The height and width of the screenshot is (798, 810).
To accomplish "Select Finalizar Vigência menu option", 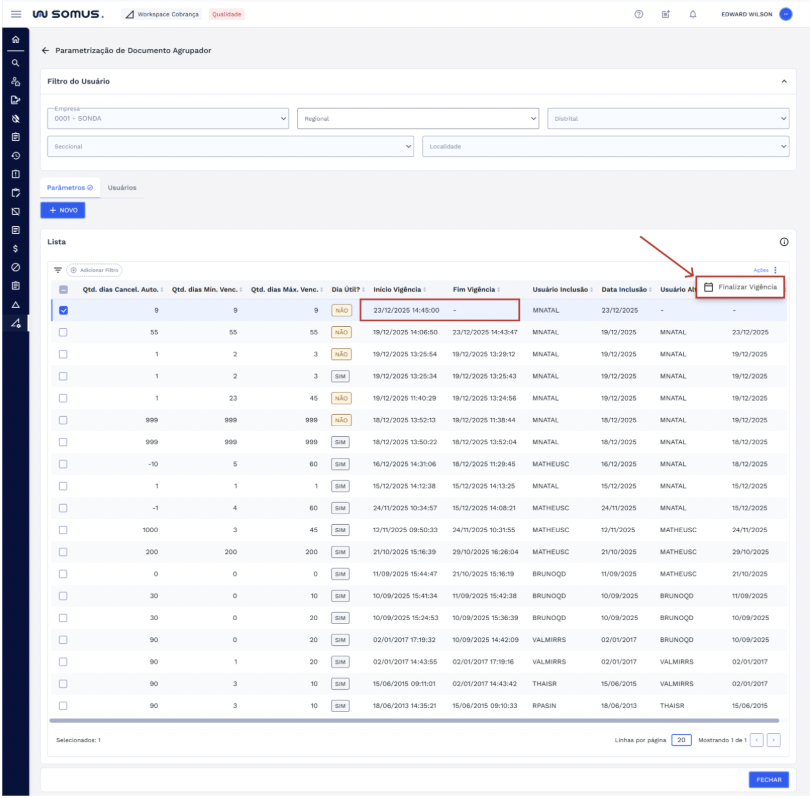I will point(741,287).
